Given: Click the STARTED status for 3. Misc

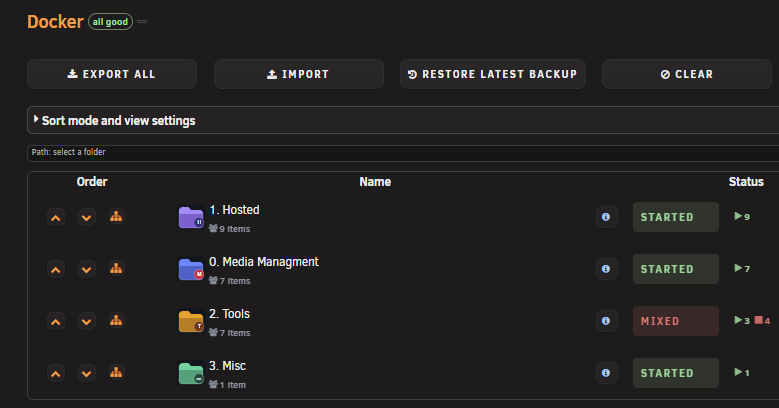Looking at the screenshot, I should 676,373.
